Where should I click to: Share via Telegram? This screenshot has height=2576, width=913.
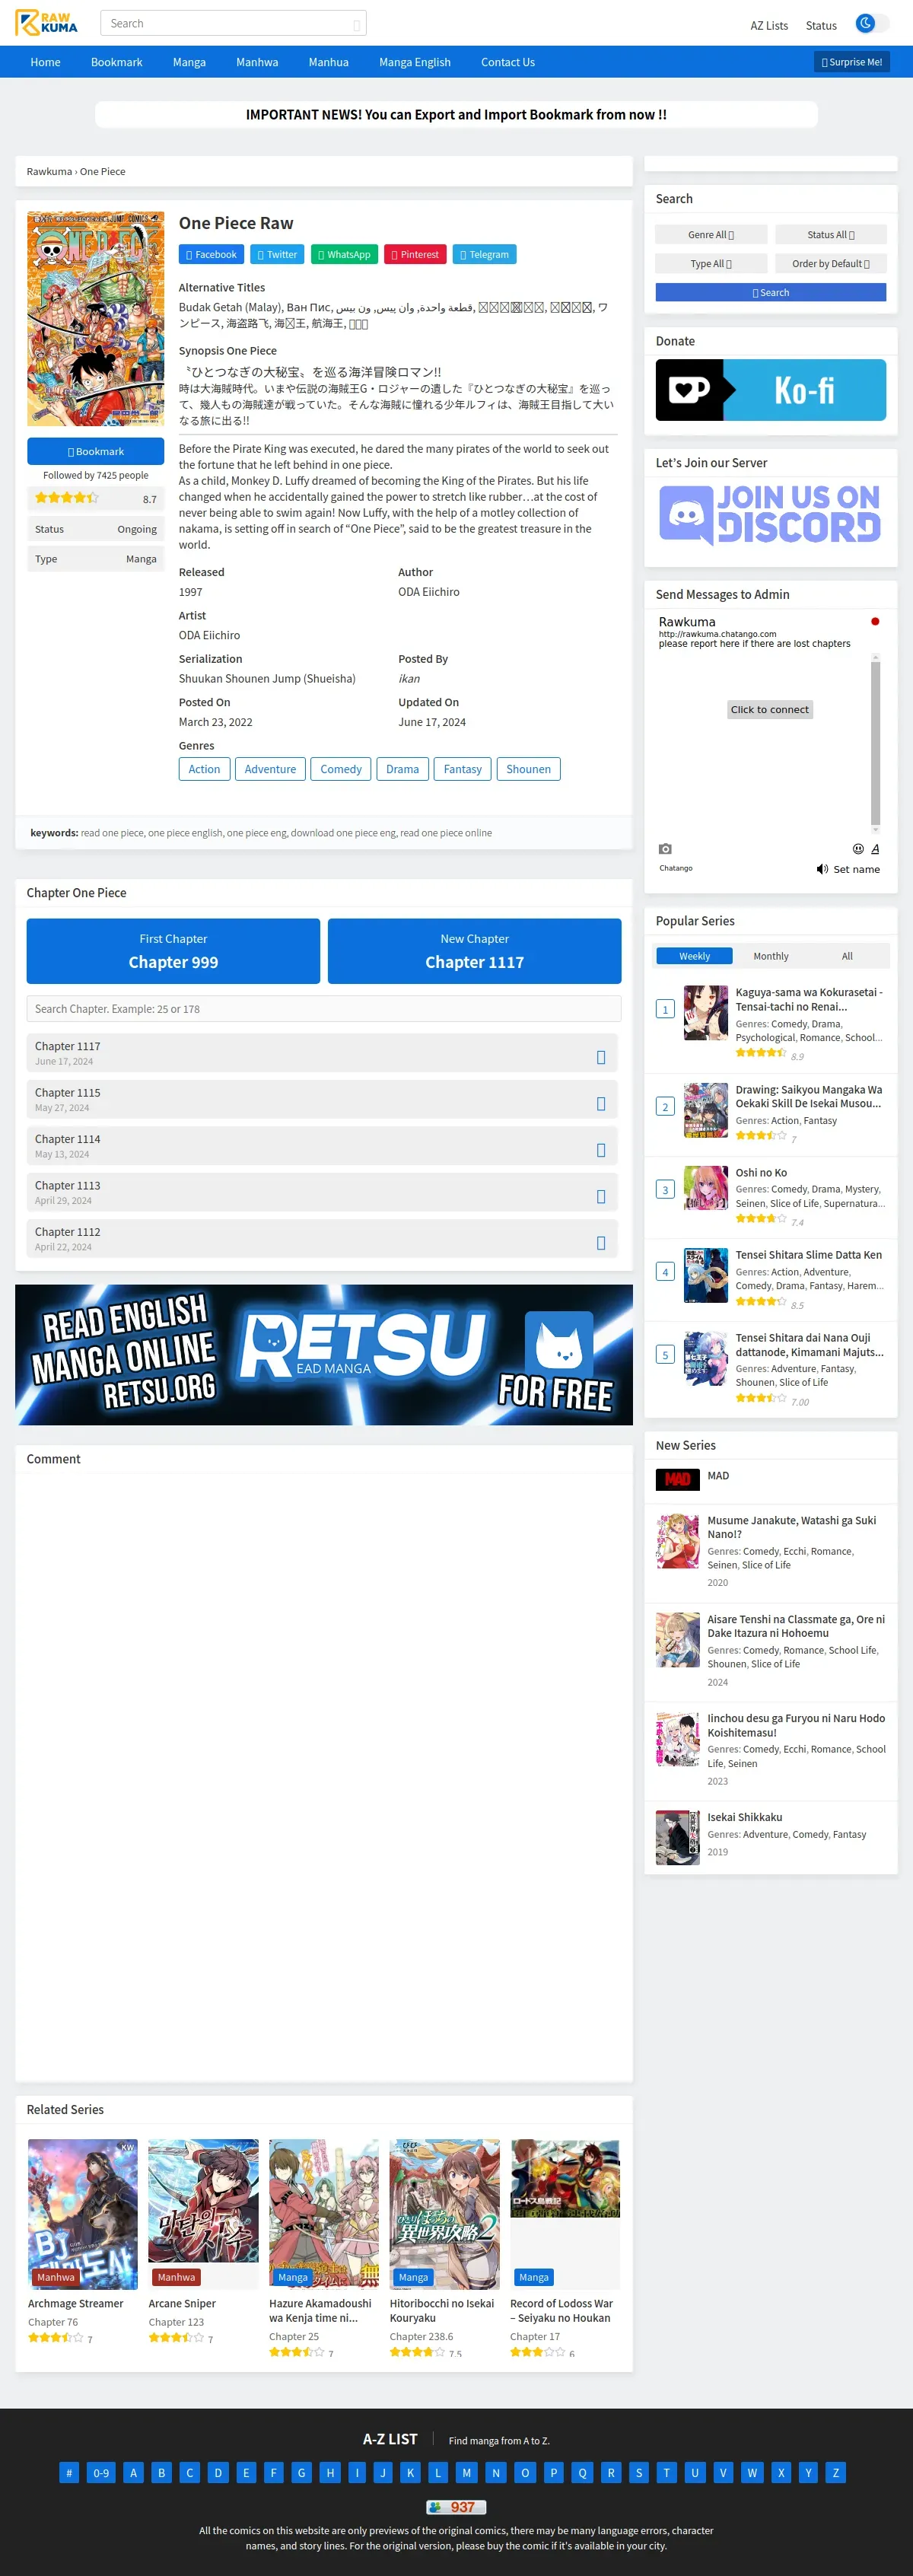(x=484, y=255)
